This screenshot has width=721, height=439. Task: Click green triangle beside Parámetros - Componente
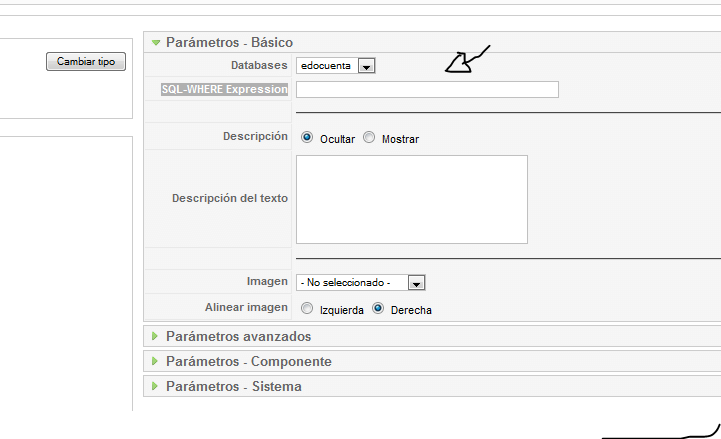[x=155, y=361]
